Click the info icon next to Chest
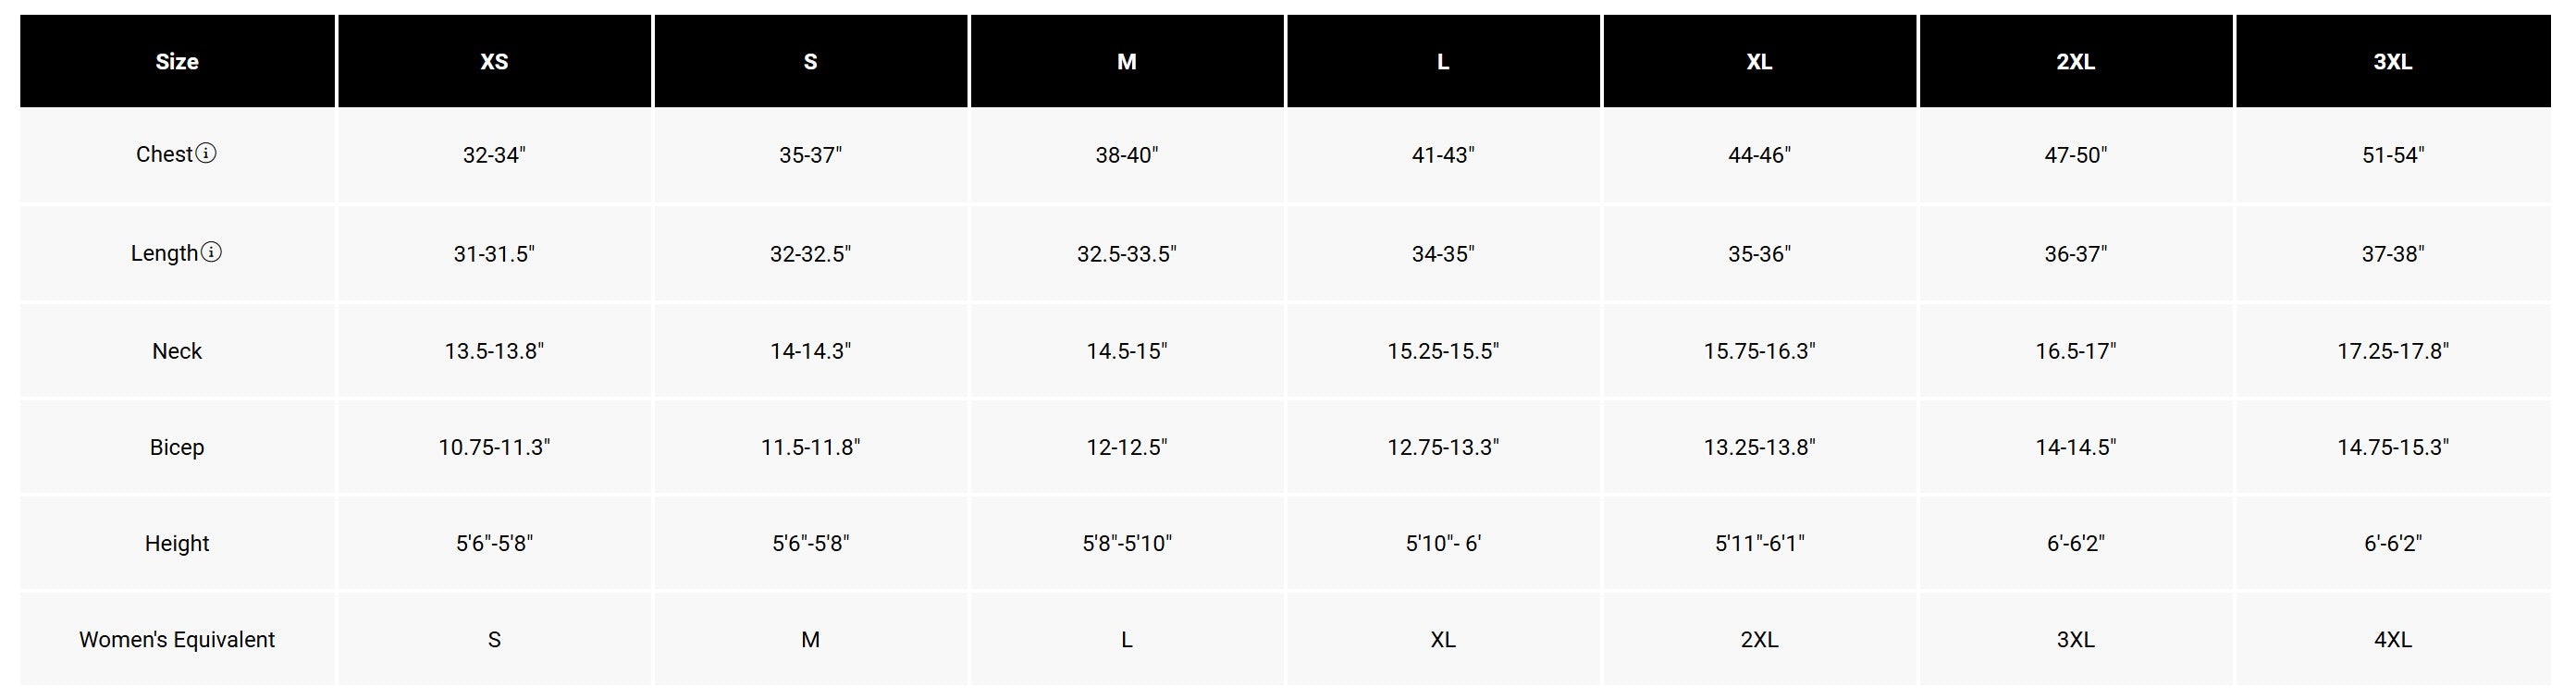 [x=206, y=153]
